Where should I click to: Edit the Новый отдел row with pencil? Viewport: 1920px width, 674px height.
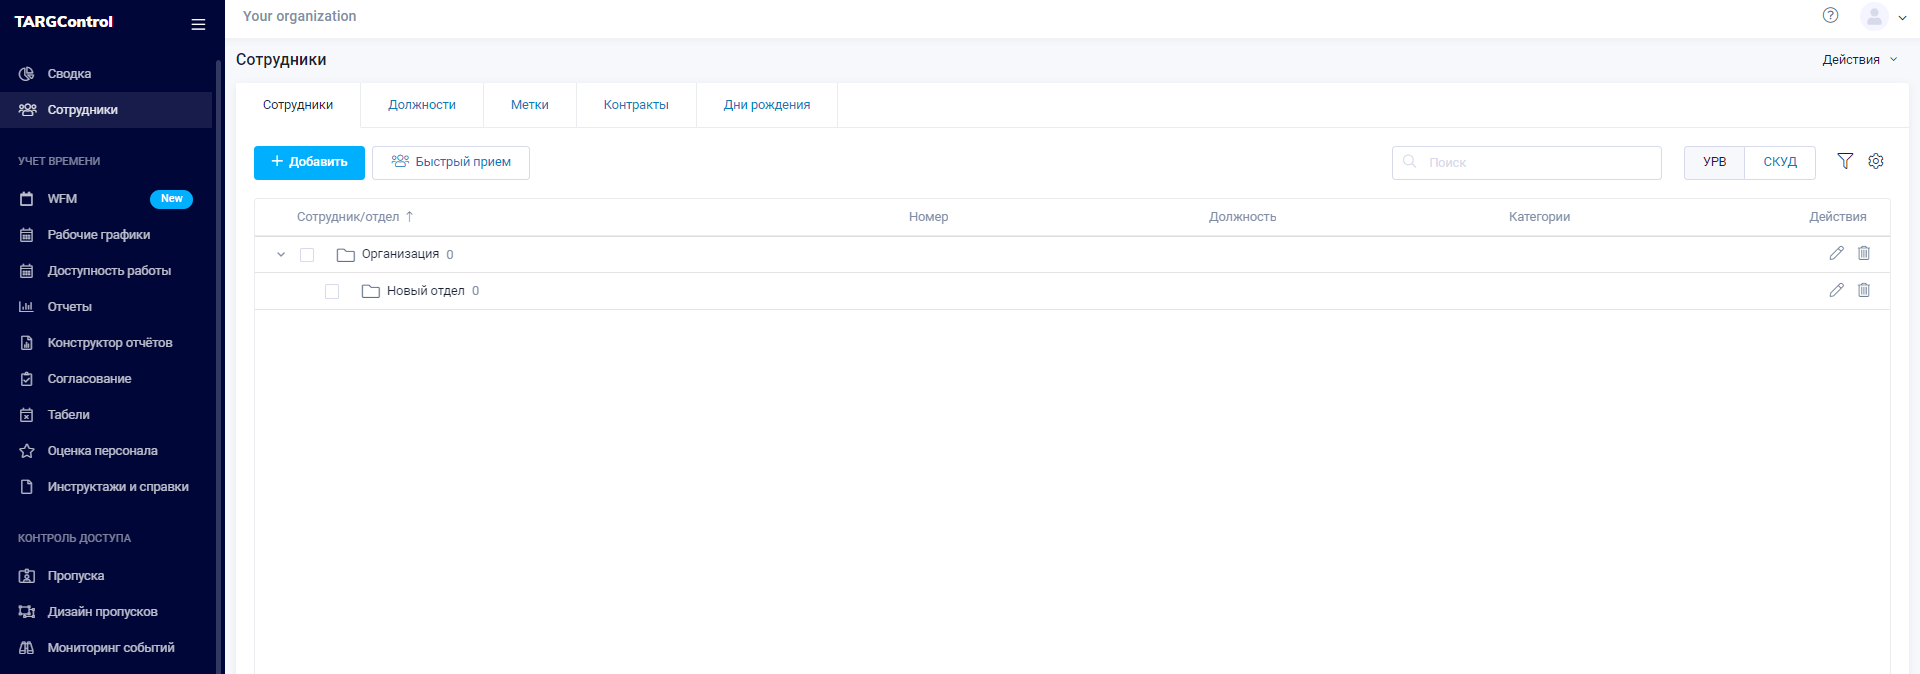(1836, 290)
